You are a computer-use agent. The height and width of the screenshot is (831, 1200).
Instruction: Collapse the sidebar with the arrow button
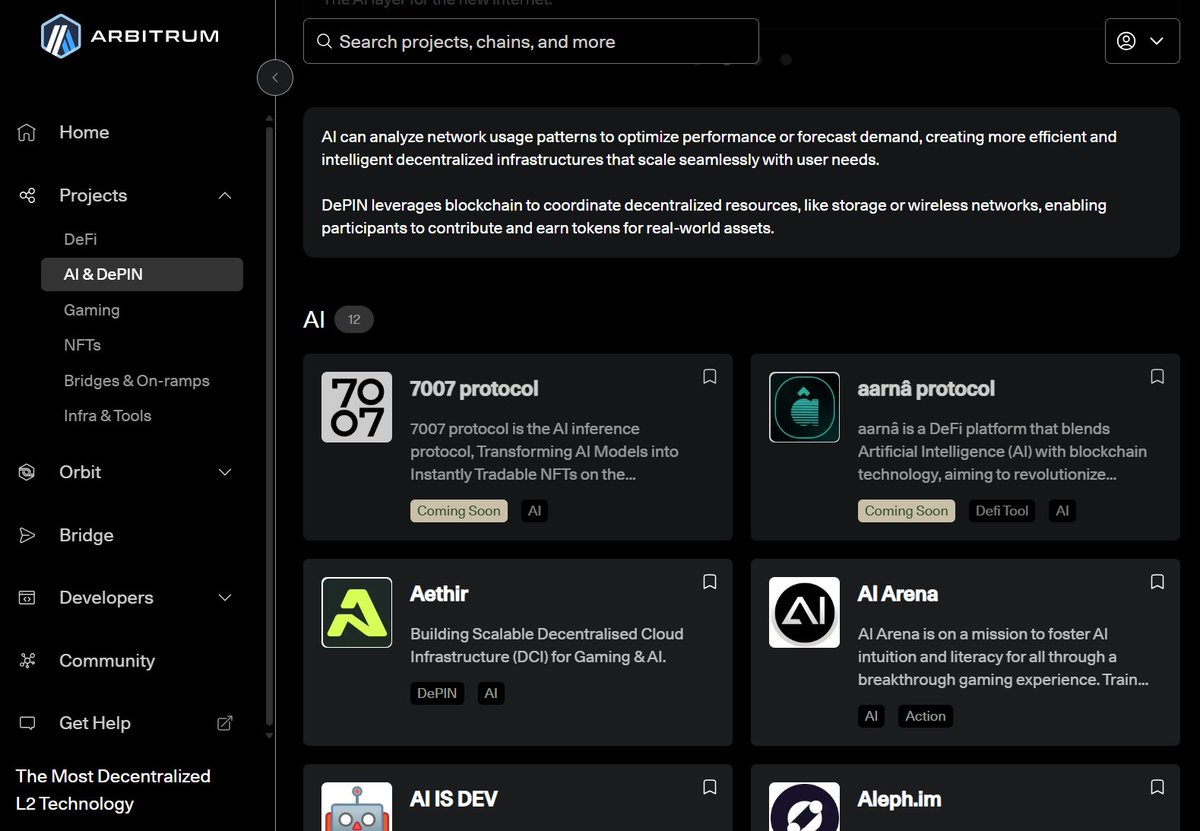tap(275, 77)
